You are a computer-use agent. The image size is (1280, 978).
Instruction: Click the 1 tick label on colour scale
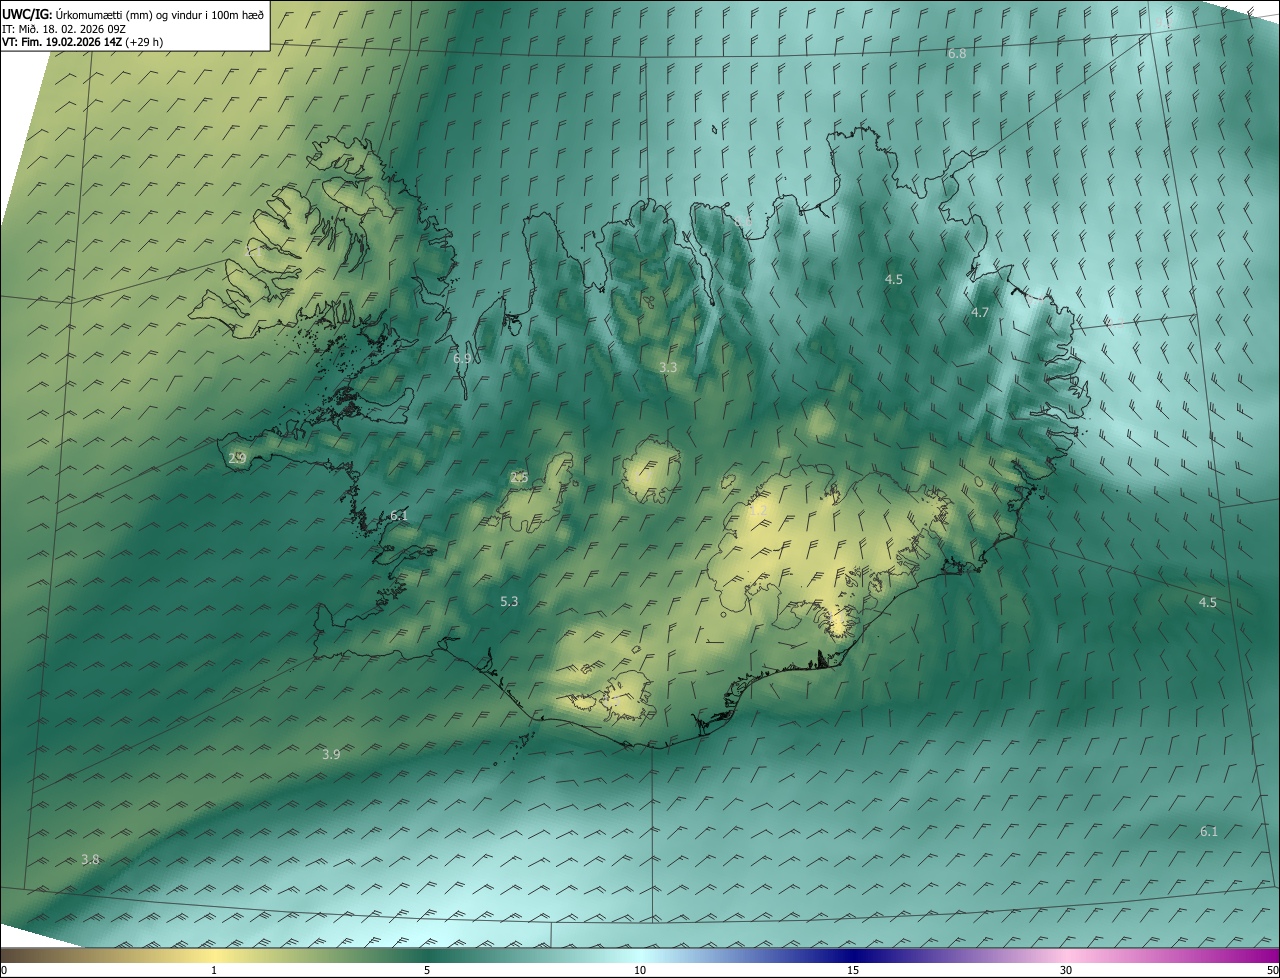click(x=214, y=970)
